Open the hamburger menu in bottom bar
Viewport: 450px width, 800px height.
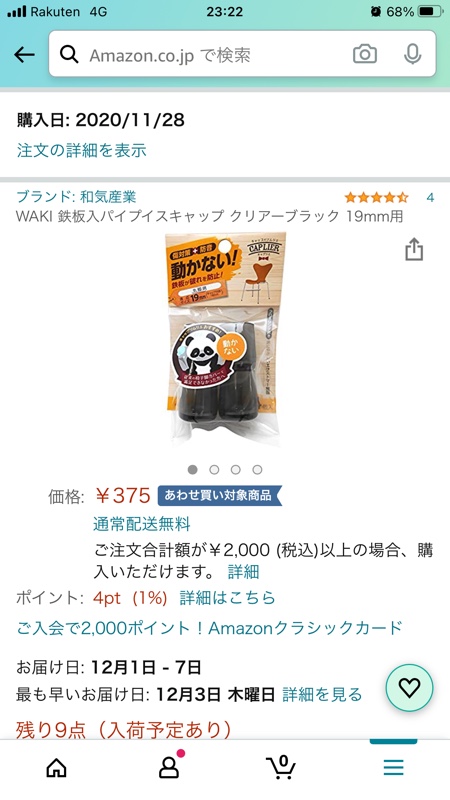coord(393,767)
